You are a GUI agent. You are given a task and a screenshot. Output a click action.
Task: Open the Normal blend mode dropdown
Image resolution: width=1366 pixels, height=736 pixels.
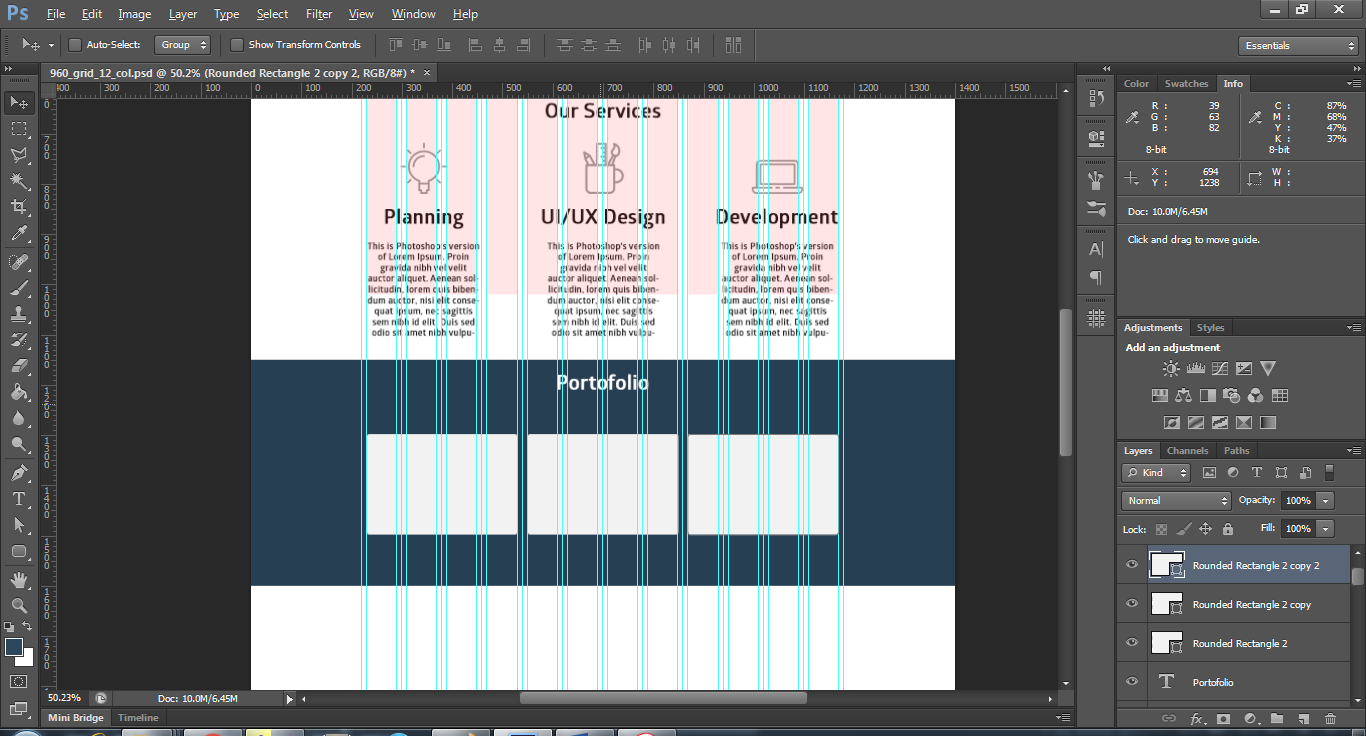click(x=1175, y=499)
